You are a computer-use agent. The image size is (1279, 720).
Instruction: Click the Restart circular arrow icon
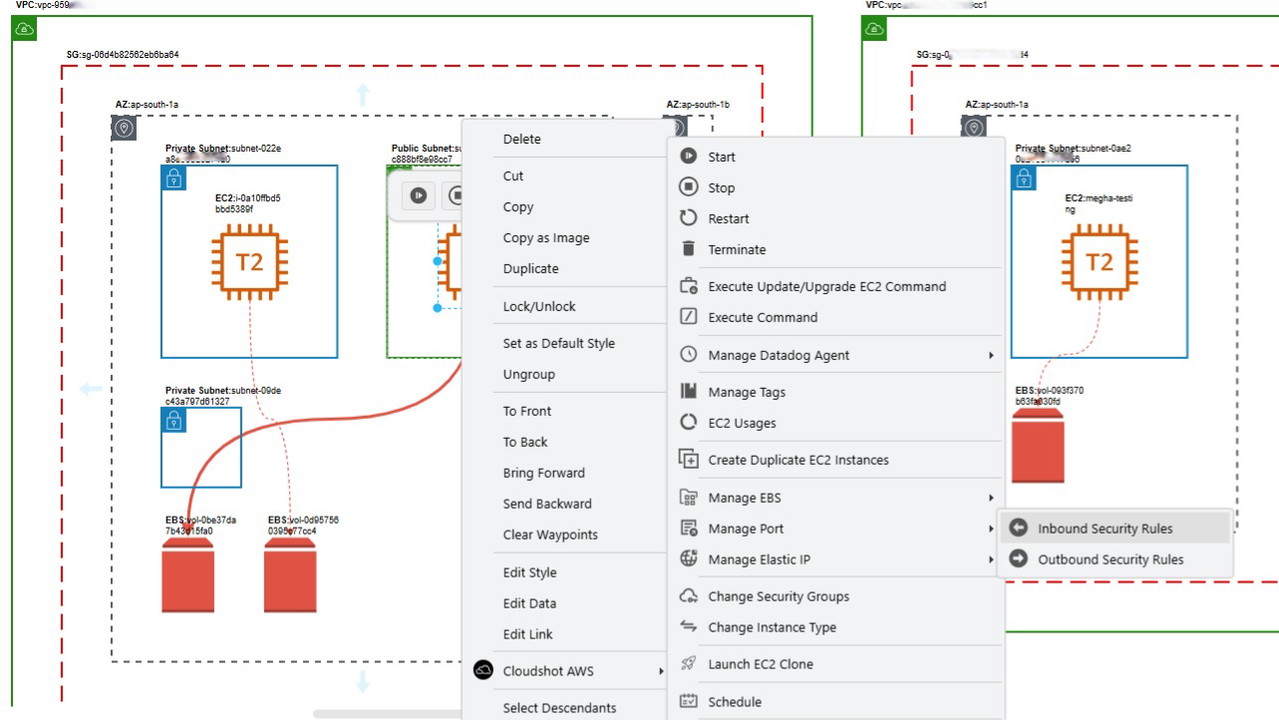pyautogui.click(x=688, y=218)
